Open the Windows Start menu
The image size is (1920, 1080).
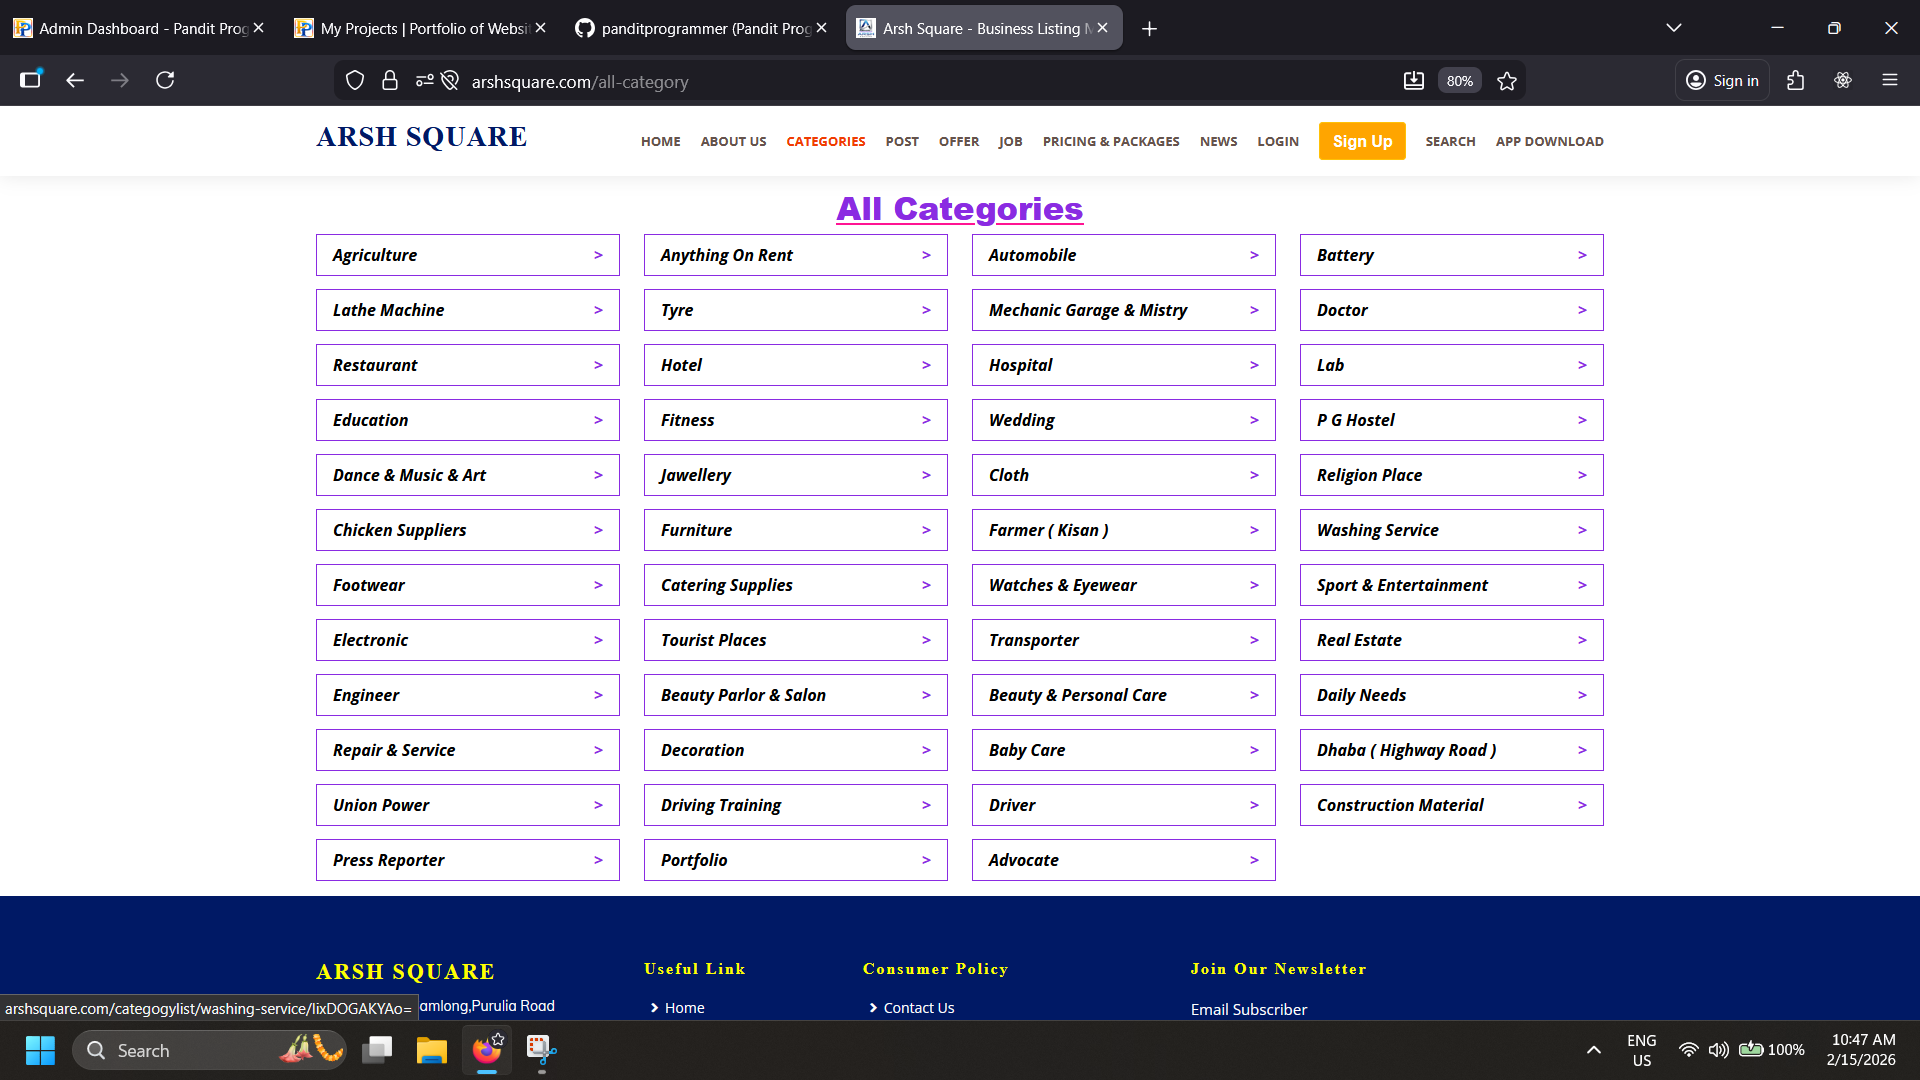point(39,1050)
